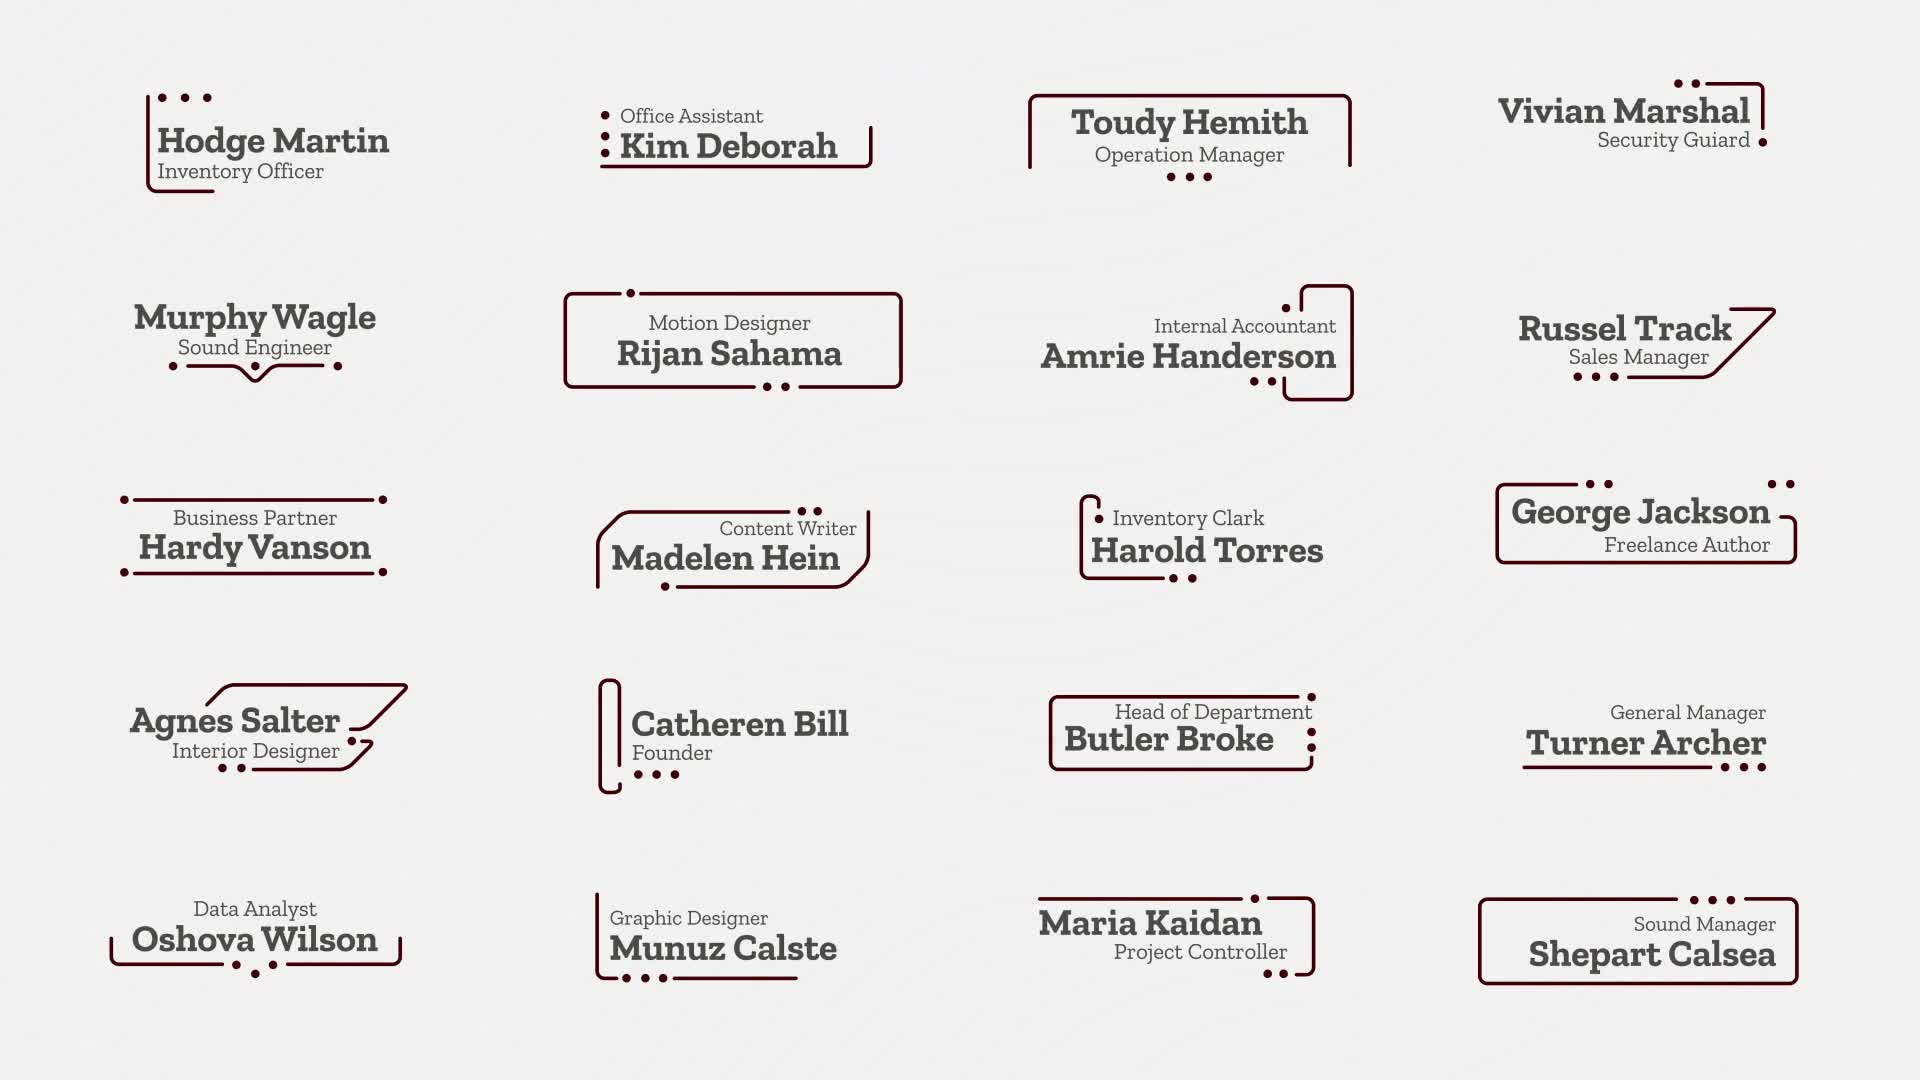Click the Rijan Sahama Motion Designer frame
The image size is (1920, 1080).
[732, 340]
